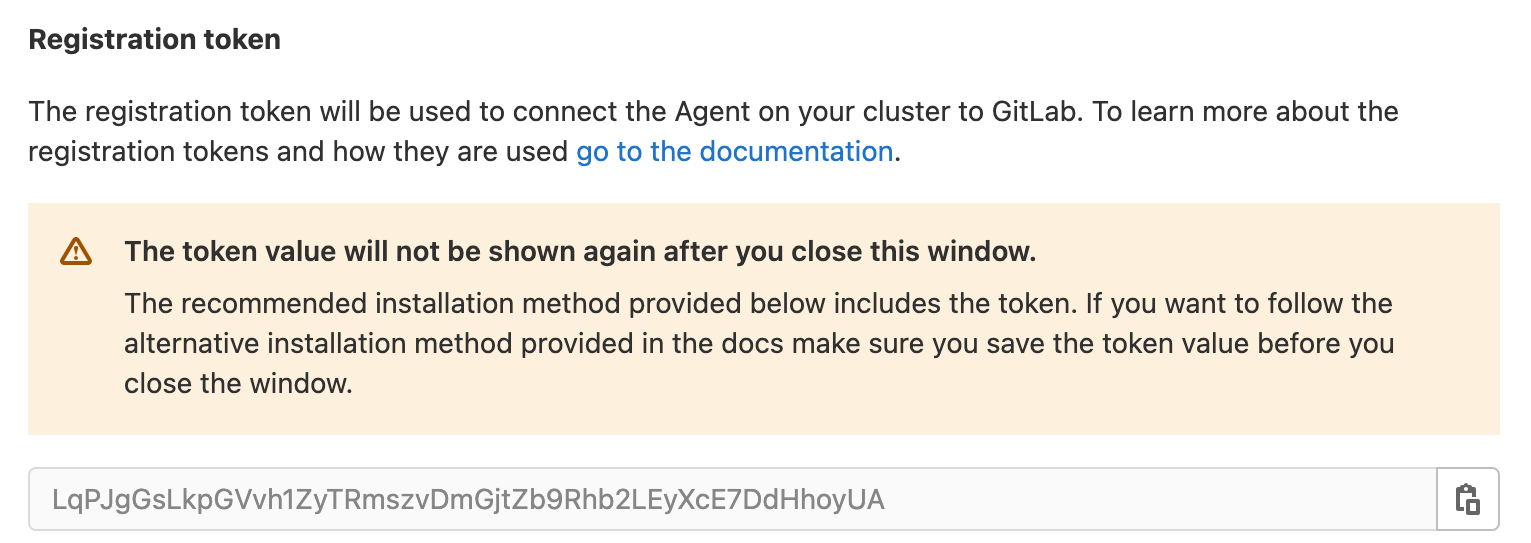Click the bold "will not be shown again" warning title
1531x543 pixels.
coord(580,252)
